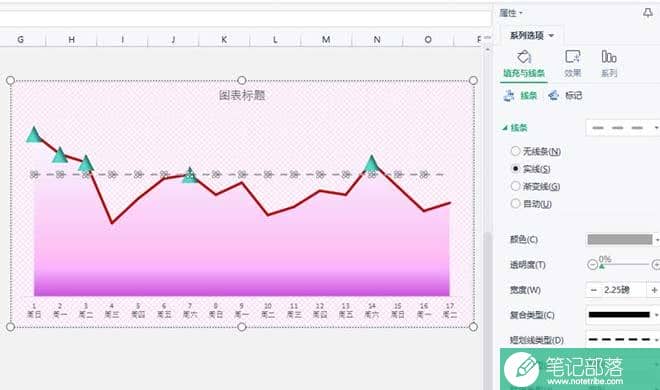Viewport: 660px width, 390px height.
Task: Open the gray 颜色(C) color swatch
Action: coord(620,239)
